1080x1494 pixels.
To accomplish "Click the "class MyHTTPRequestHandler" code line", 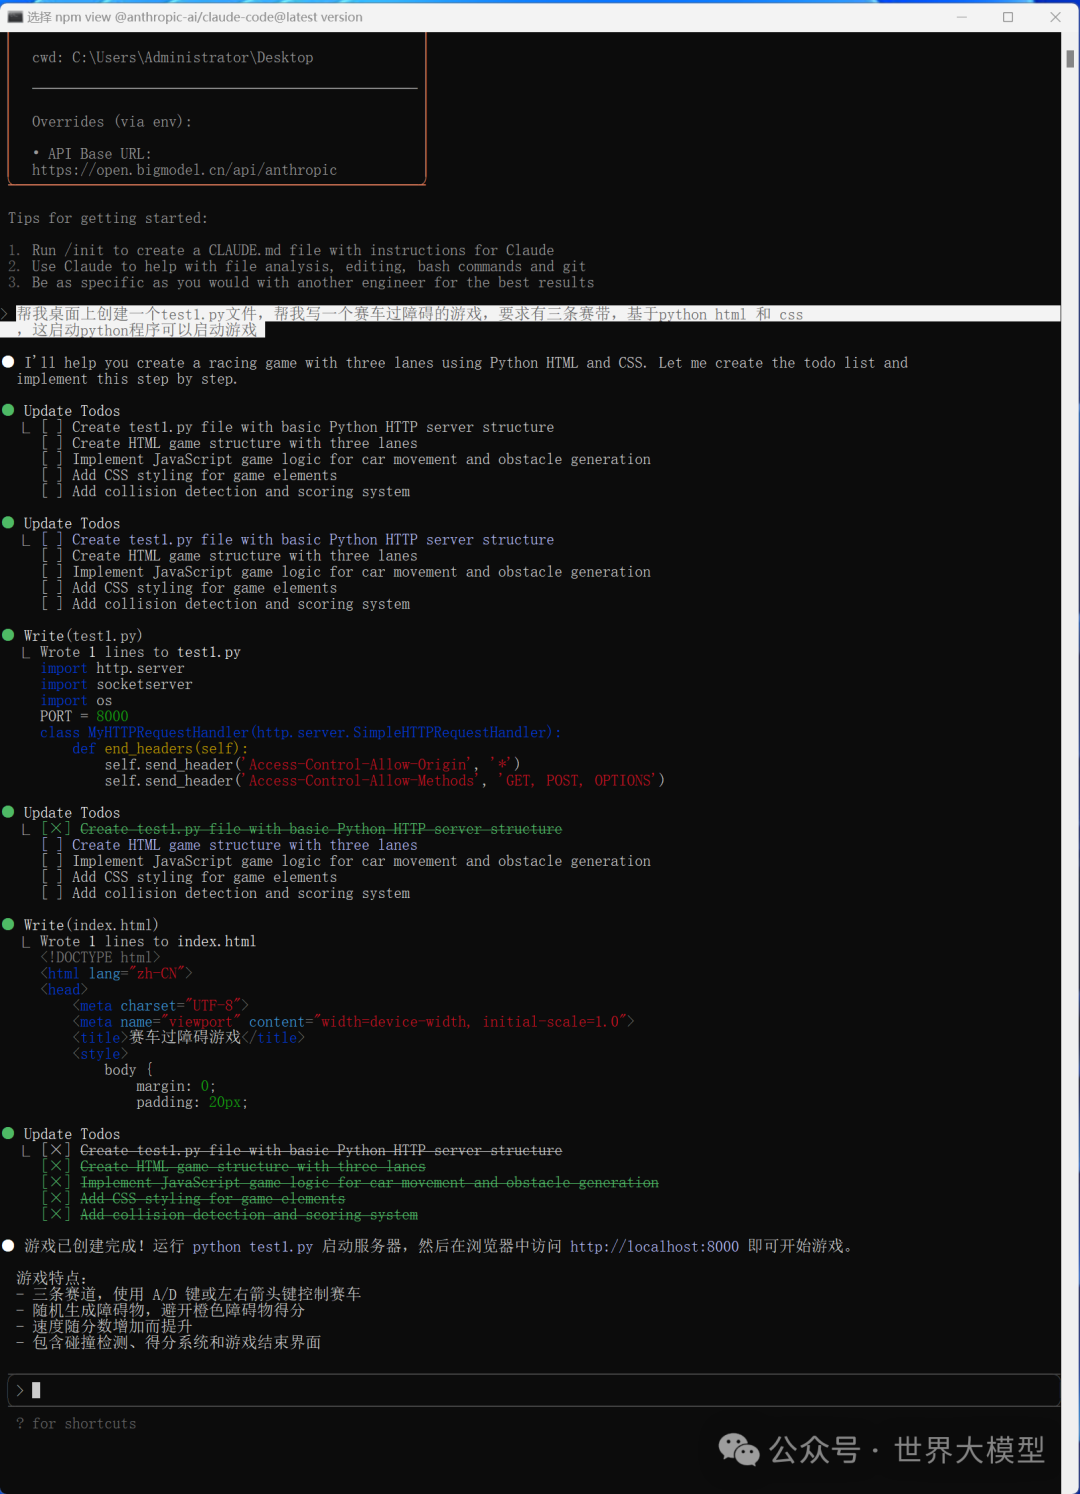I will coord(300,732).
